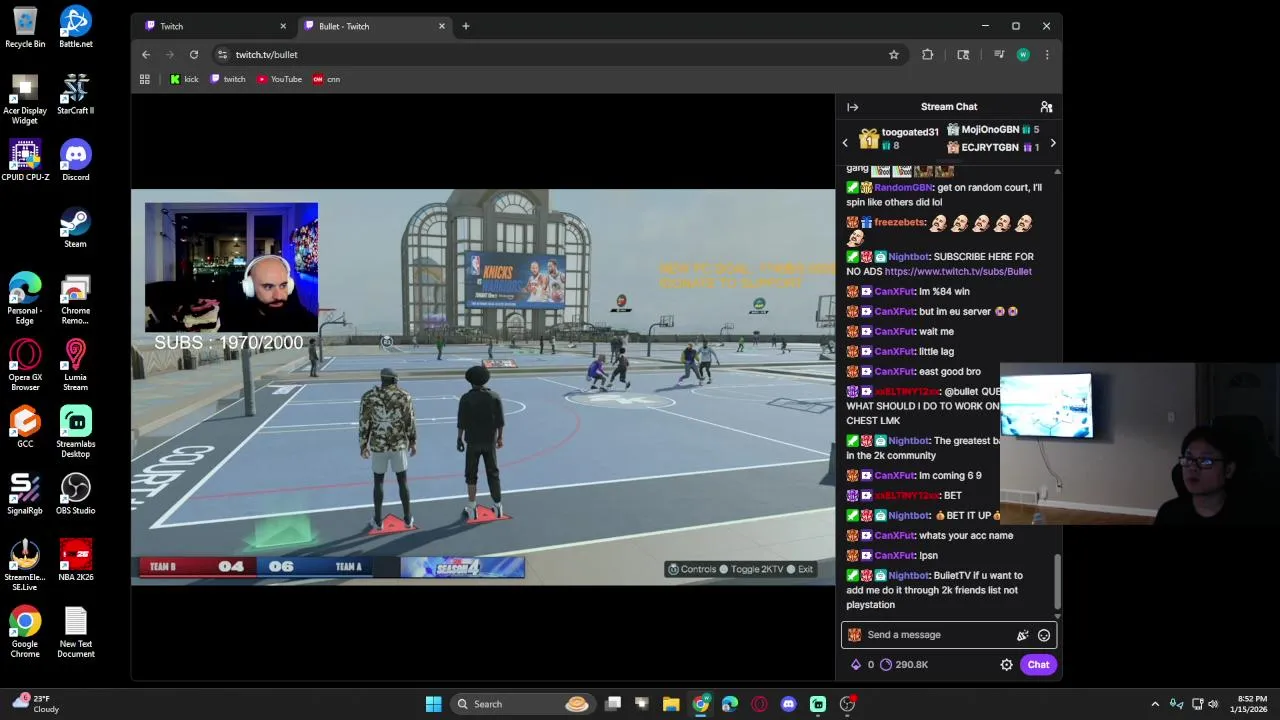This screenshot has width=1280, height=720.
Task: Open Discord from taskbar
Action: 788,704
